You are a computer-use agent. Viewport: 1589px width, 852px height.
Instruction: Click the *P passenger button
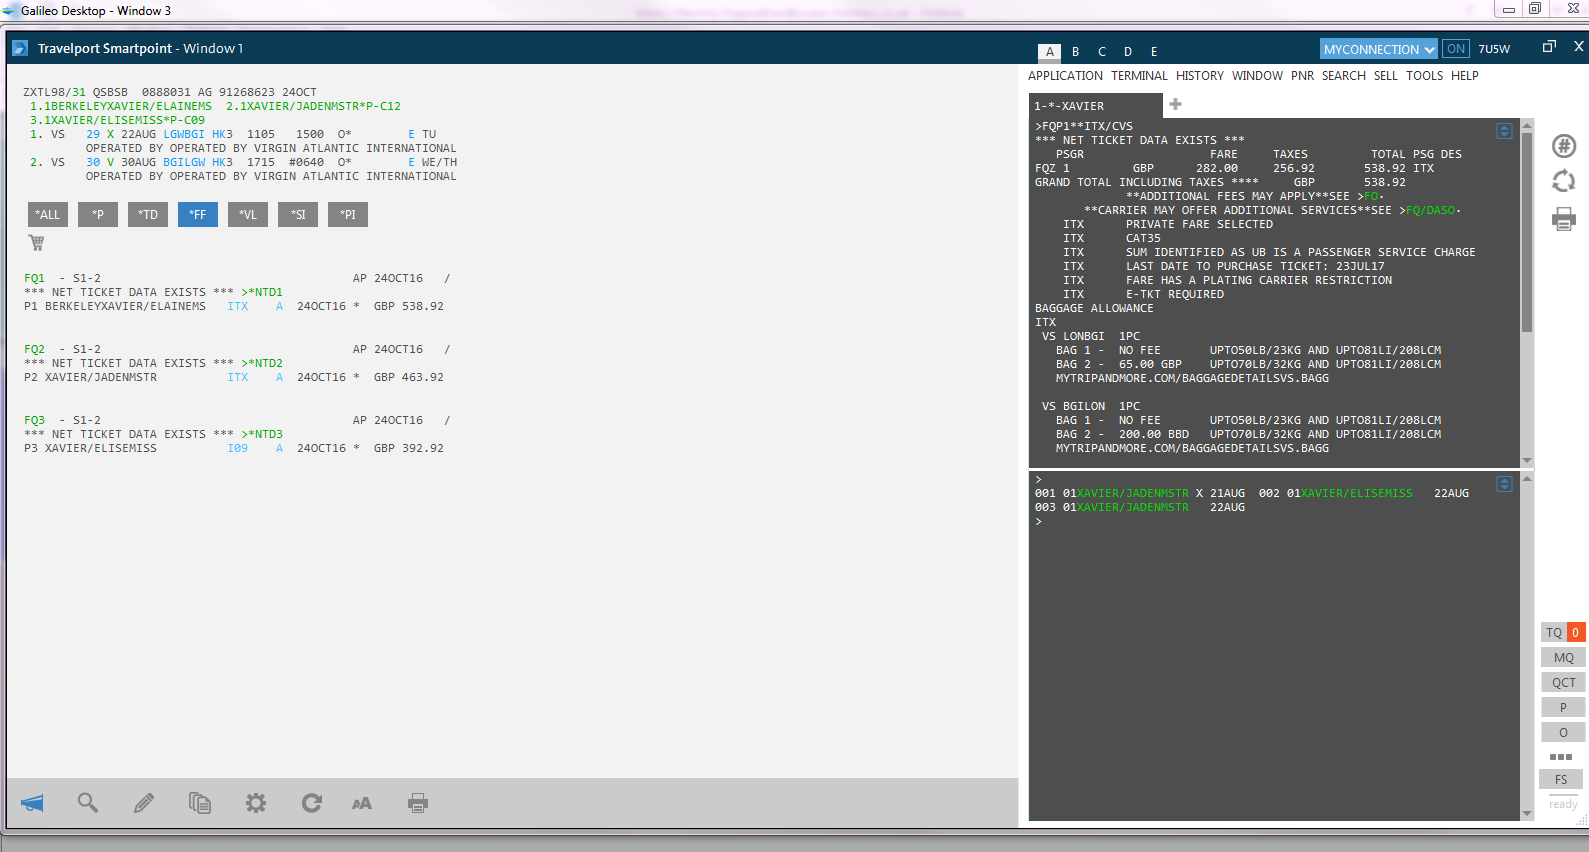(x=98, y=214)
